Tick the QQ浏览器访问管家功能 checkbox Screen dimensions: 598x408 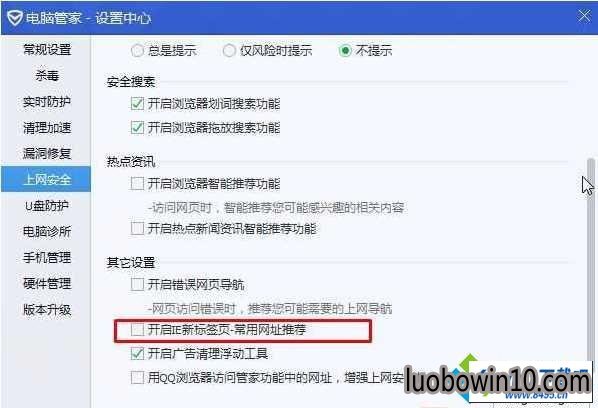(x=137, y=377)
